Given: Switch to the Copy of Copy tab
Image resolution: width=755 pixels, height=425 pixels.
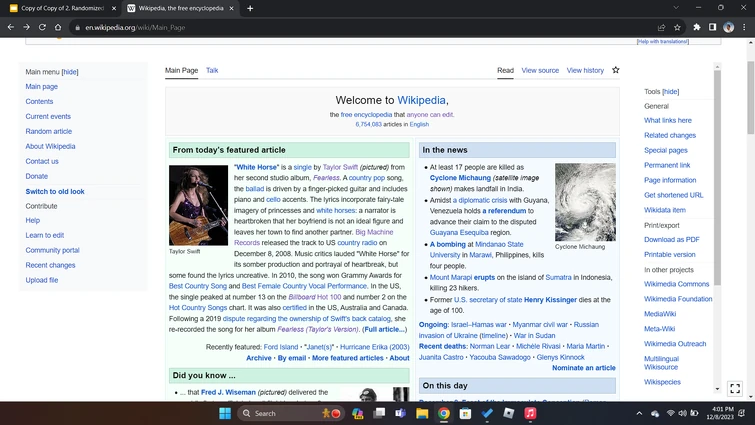Looking at the screenshot, I should (x=63, y=8).
